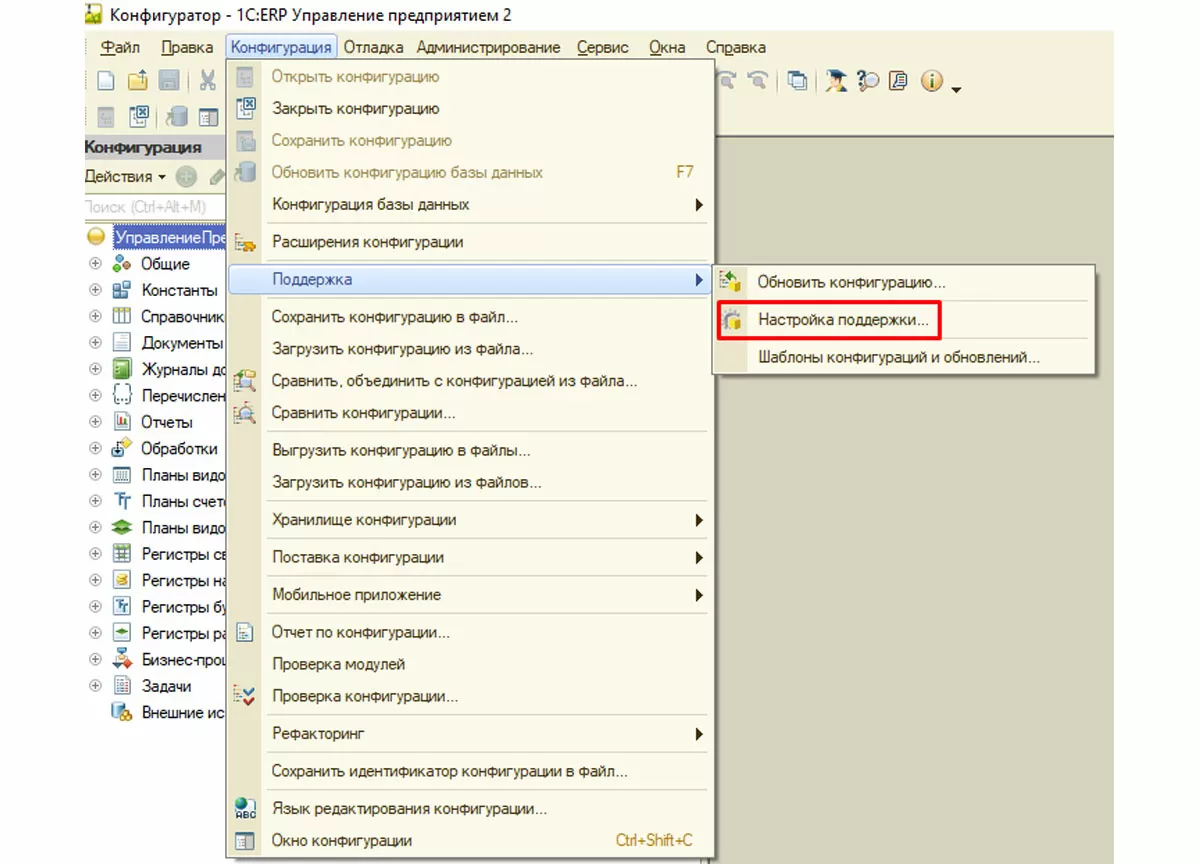The width and height of the screenshot is (1200, 864).
Task: Click the New document toolbar icon
Action: coord(105,81)
